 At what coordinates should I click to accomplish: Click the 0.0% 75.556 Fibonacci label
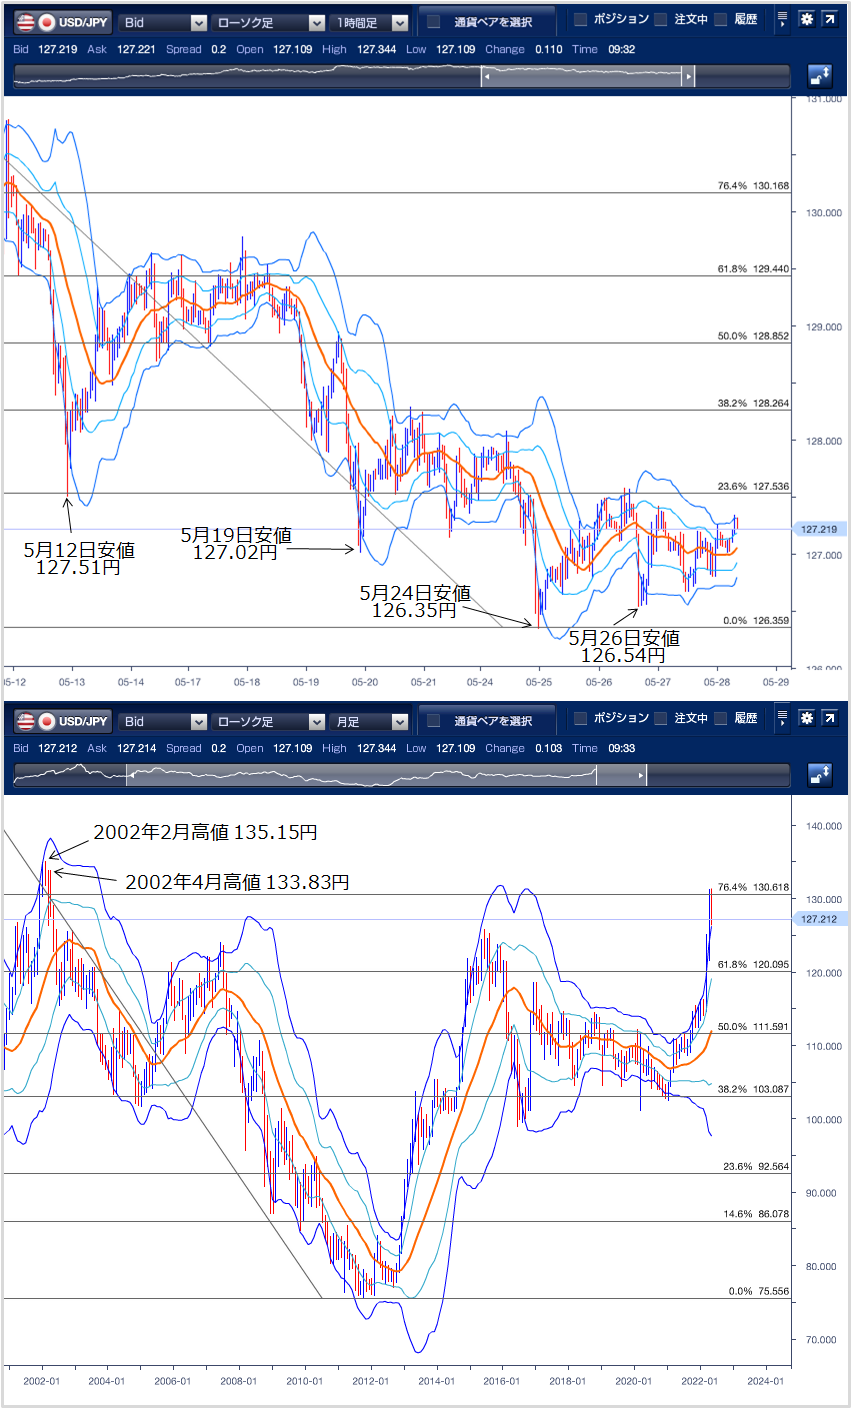click(x=759, y=1291)
